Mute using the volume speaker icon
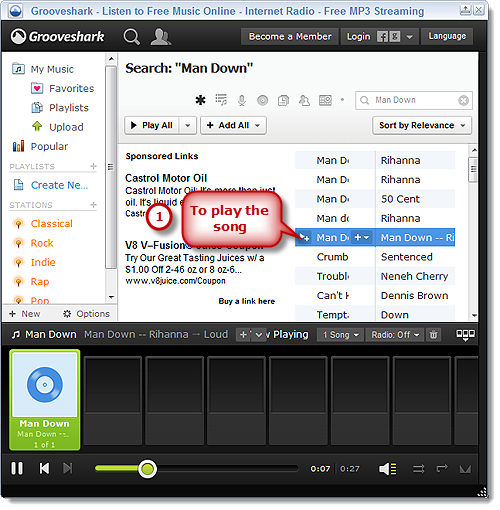This screenshot has height=510, width=500. [388, 469]
